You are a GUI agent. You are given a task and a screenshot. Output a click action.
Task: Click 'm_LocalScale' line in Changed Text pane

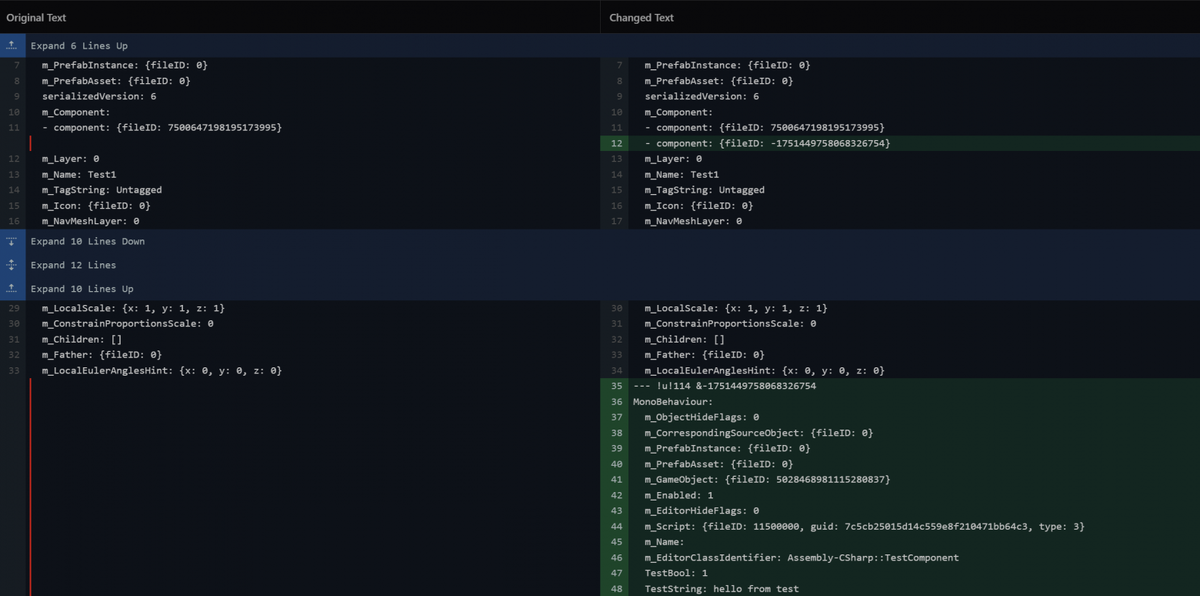[736, 308]
